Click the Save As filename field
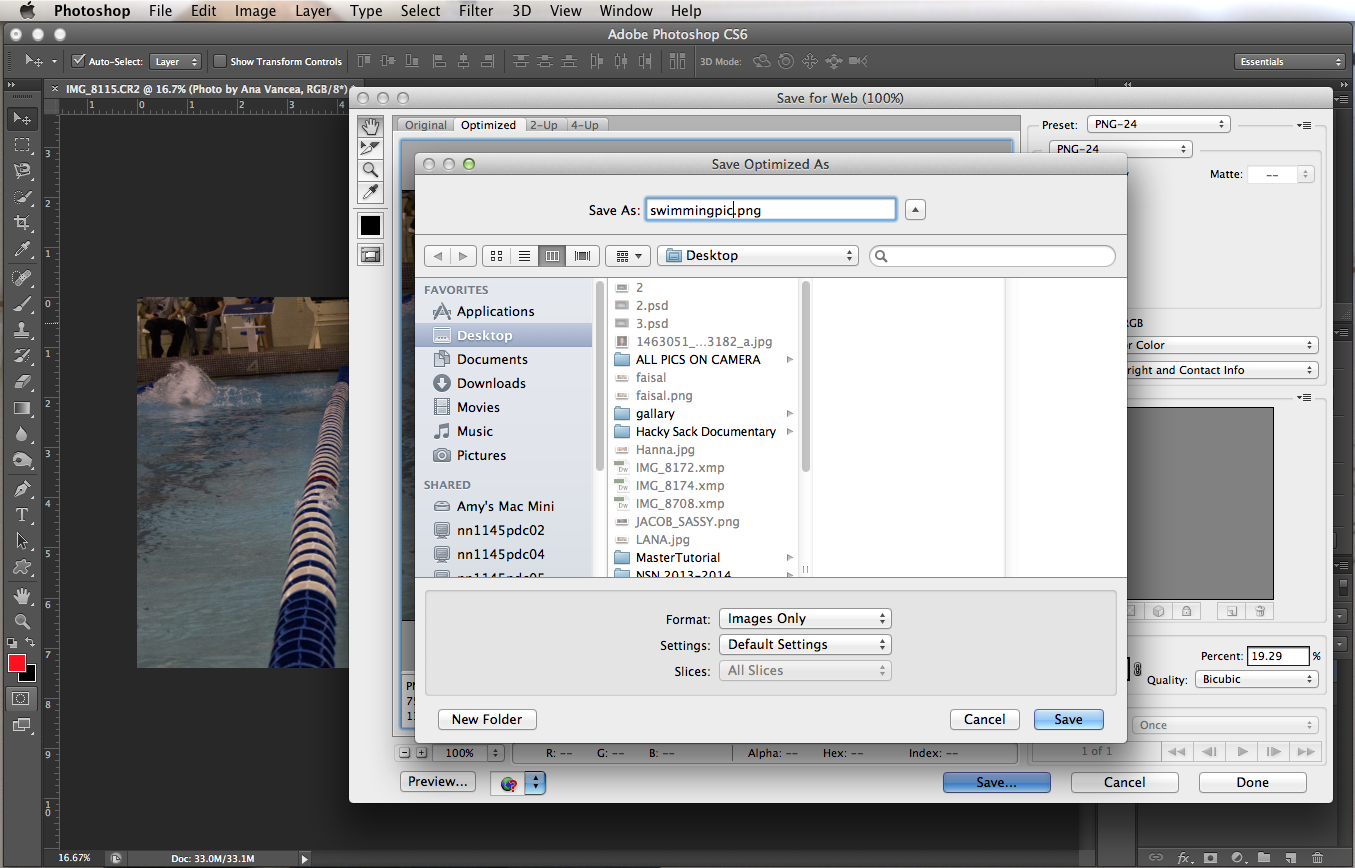 pos(771,210)
